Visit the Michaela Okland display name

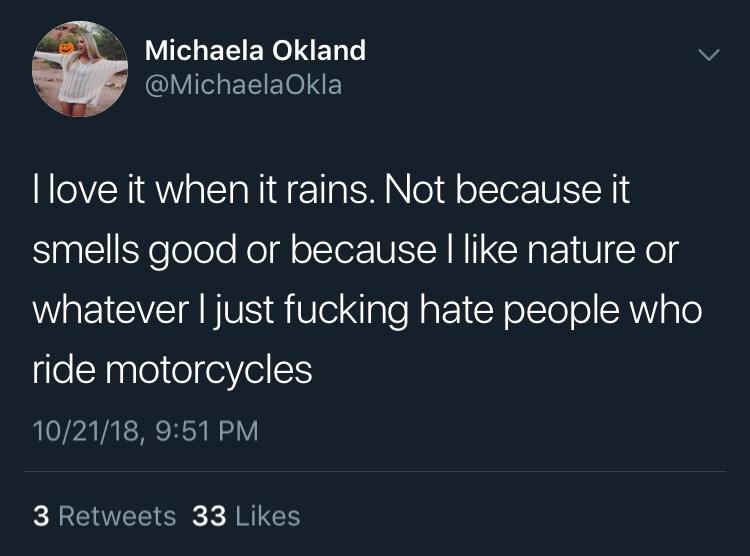(255, 50)
